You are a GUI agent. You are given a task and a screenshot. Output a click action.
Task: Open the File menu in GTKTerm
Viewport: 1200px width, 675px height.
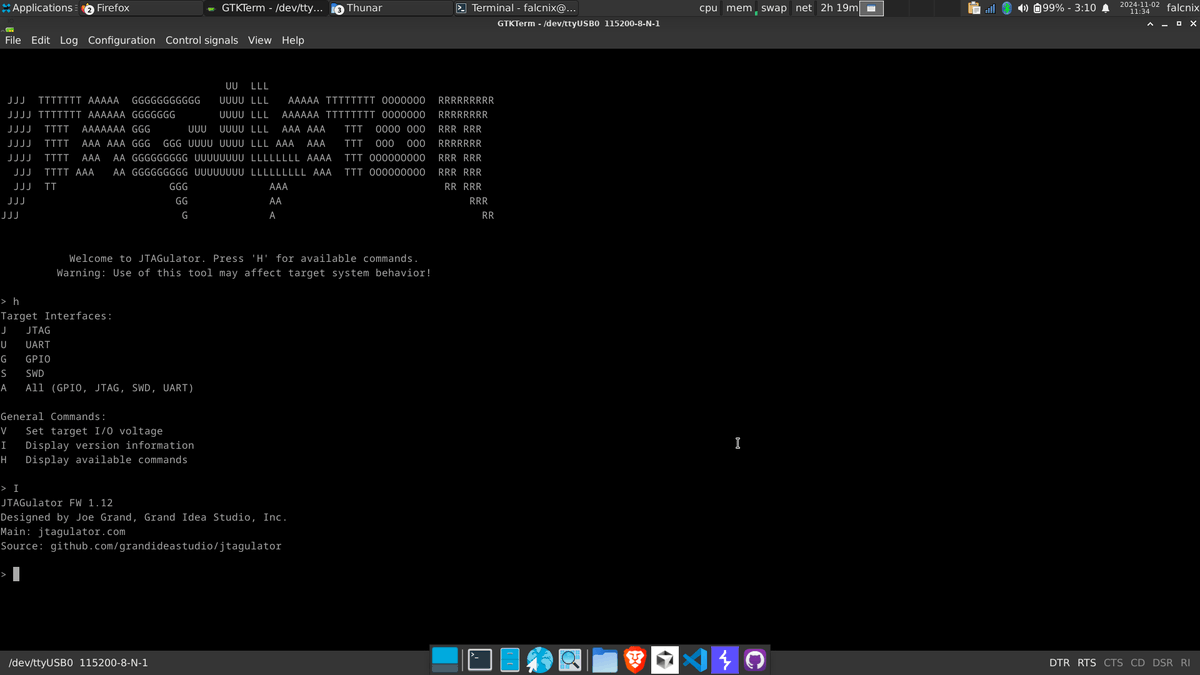coord(13,40)
